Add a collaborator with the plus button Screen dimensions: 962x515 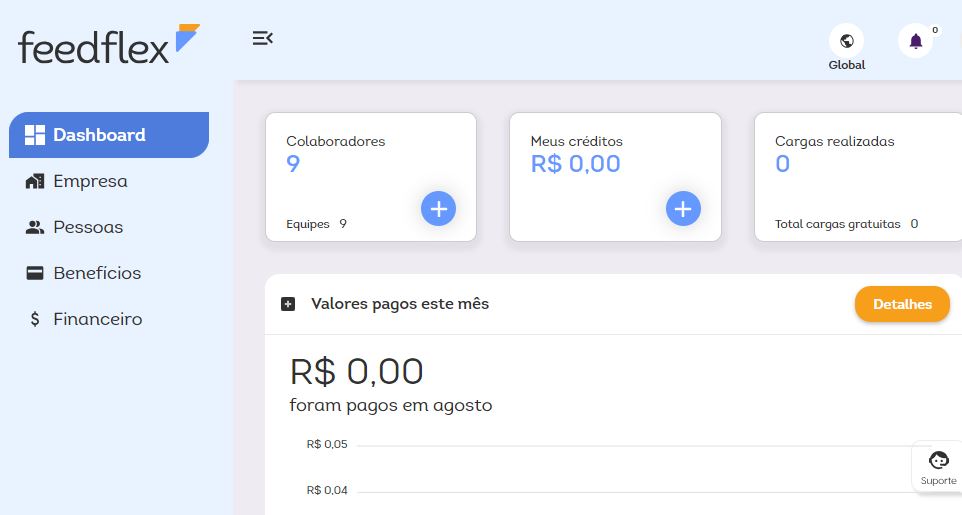[438, 208]
